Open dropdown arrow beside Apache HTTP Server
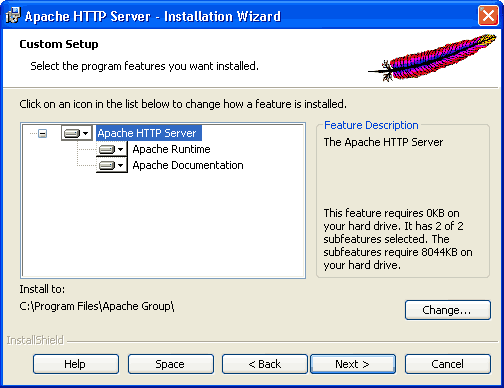504x388 pixels. [86, 134]
